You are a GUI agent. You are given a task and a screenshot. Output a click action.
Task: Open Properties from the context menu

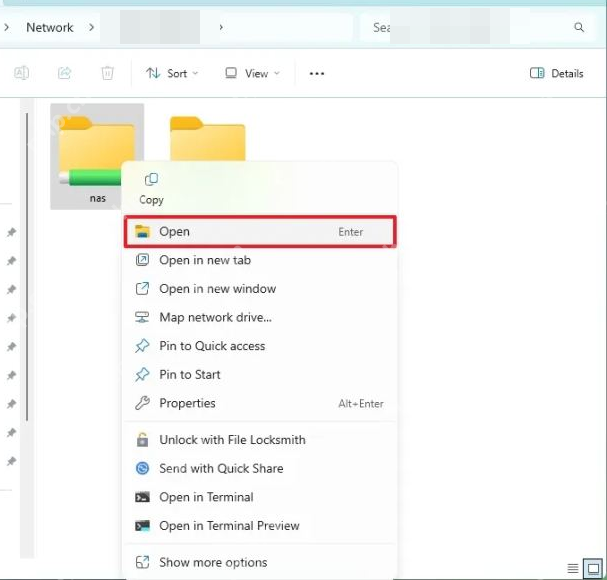260,403
